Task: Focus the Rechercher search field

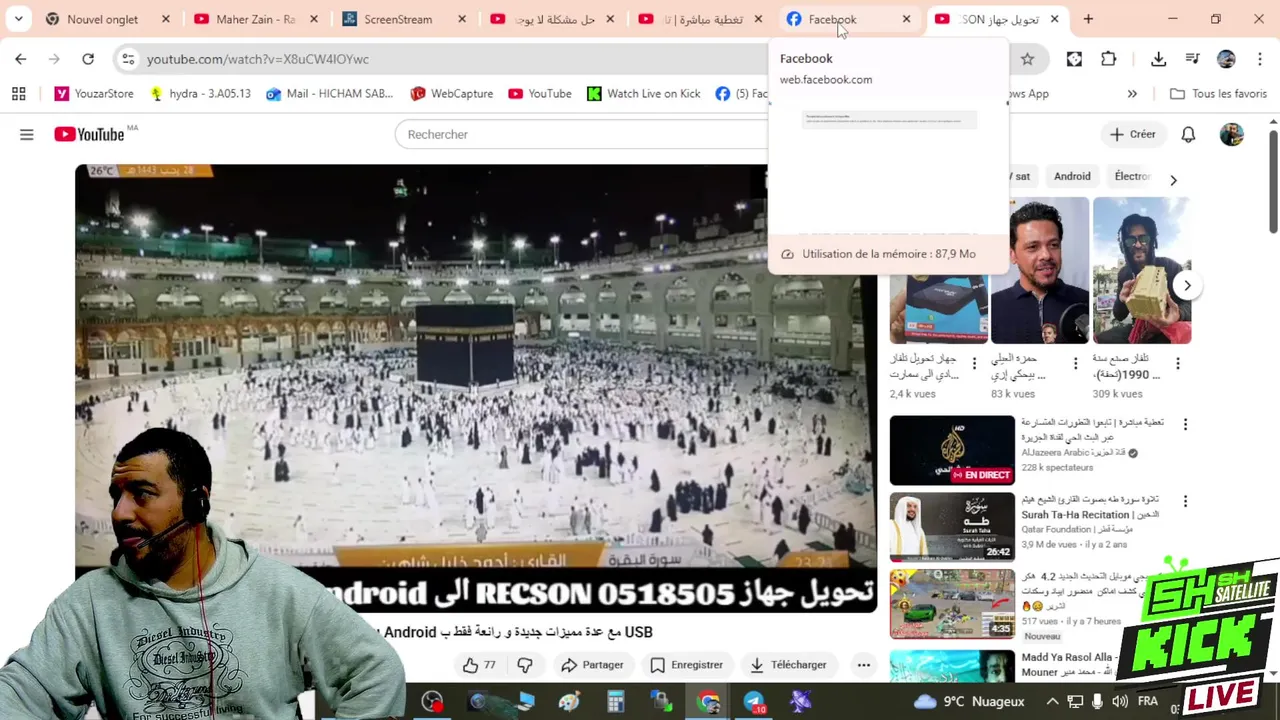Action: coord(580,134)
